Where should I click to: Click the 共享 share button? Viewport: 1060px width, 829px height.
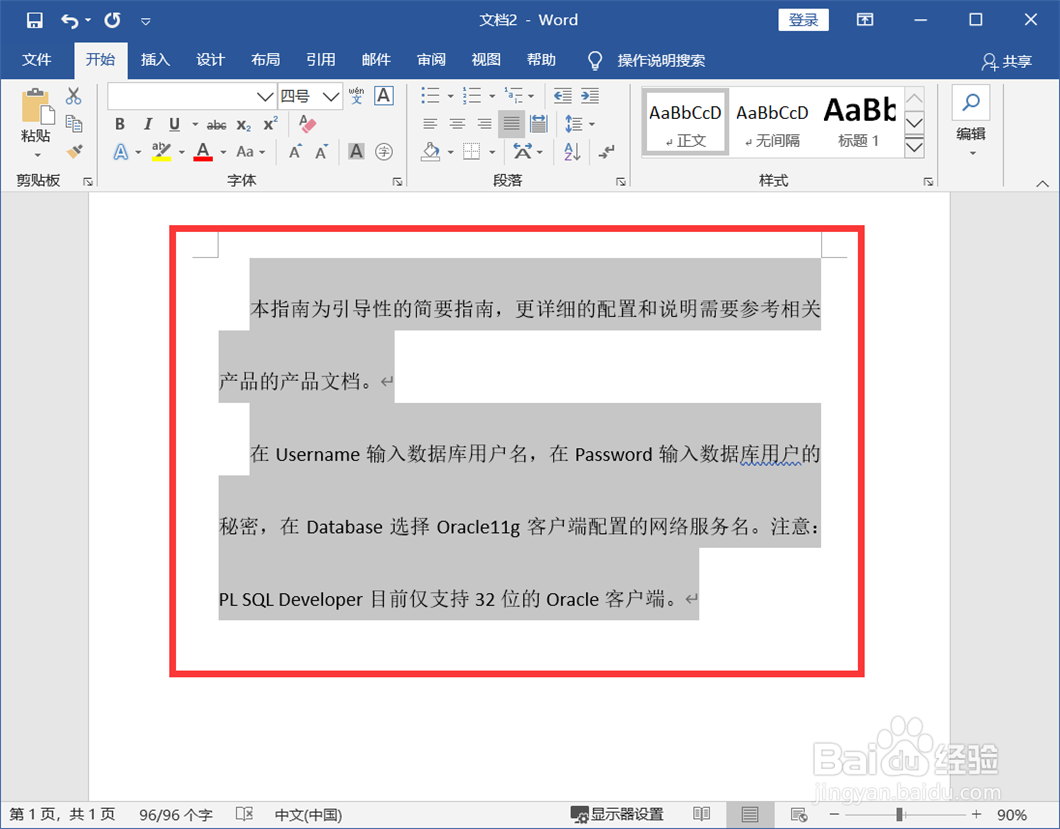click(x=1007, y=62)
